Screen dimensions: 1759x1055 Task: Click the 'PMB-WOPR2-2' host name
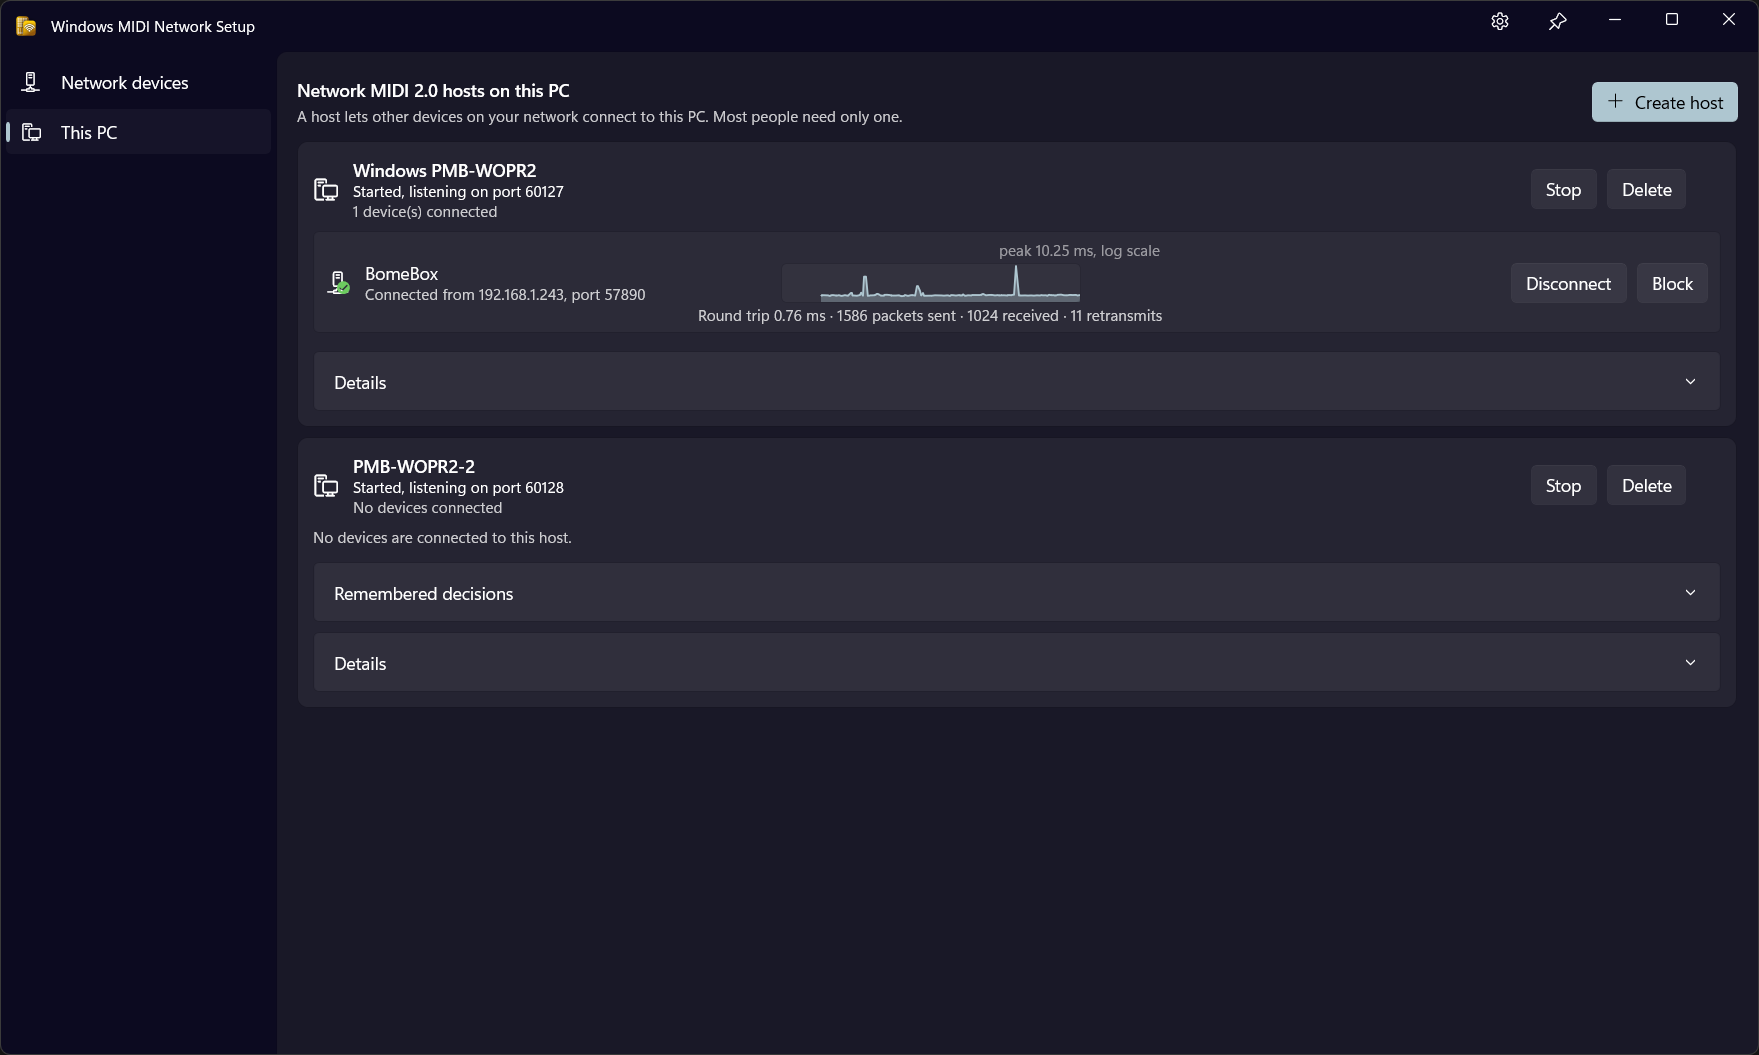point(414,466)
